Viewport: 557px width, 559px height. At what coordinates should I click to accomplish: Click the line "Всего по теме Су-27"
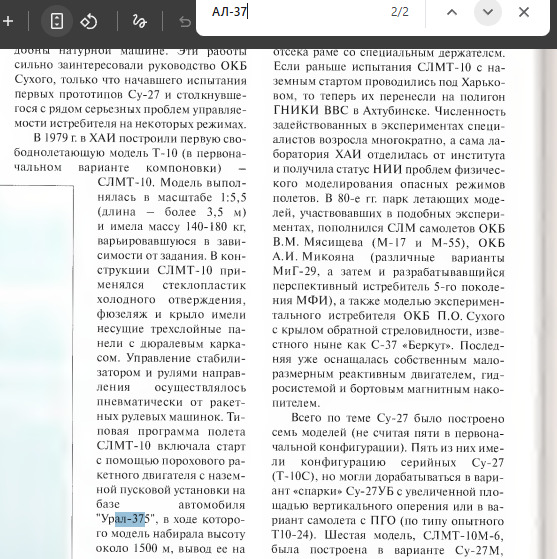tap(349, 418)
